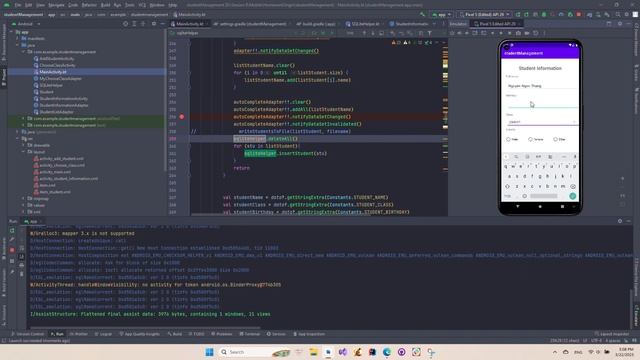Viewport: 640px width, 360px height.
Task: Click the Full name field in emulator
Action: (x=542, y=86)
